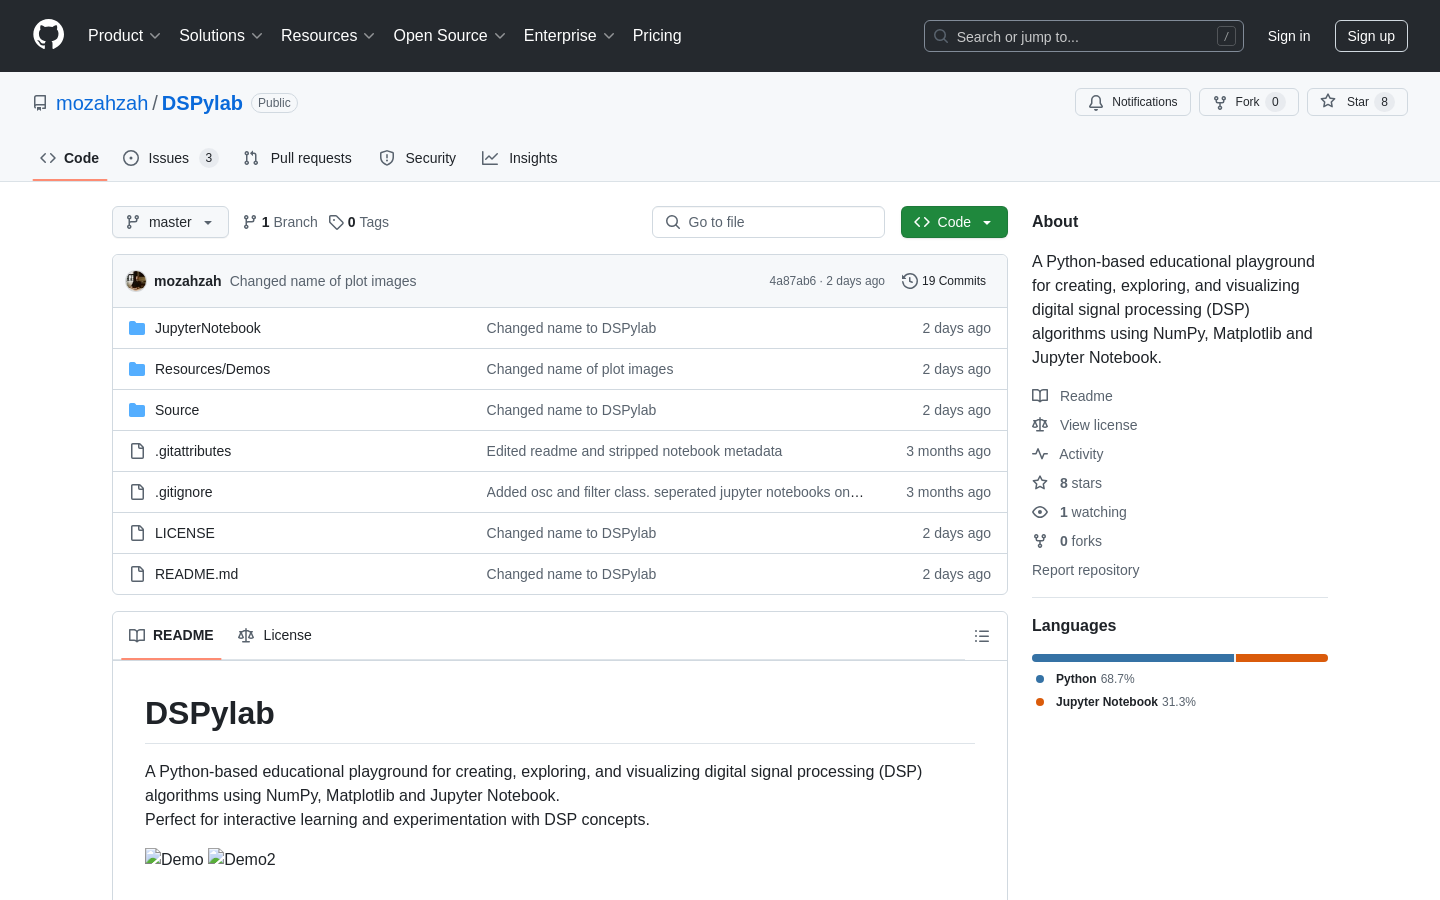Click the repository book icon beside mozahzah
Viewport: 1440px width, 900px height.
tap(40, 103)
